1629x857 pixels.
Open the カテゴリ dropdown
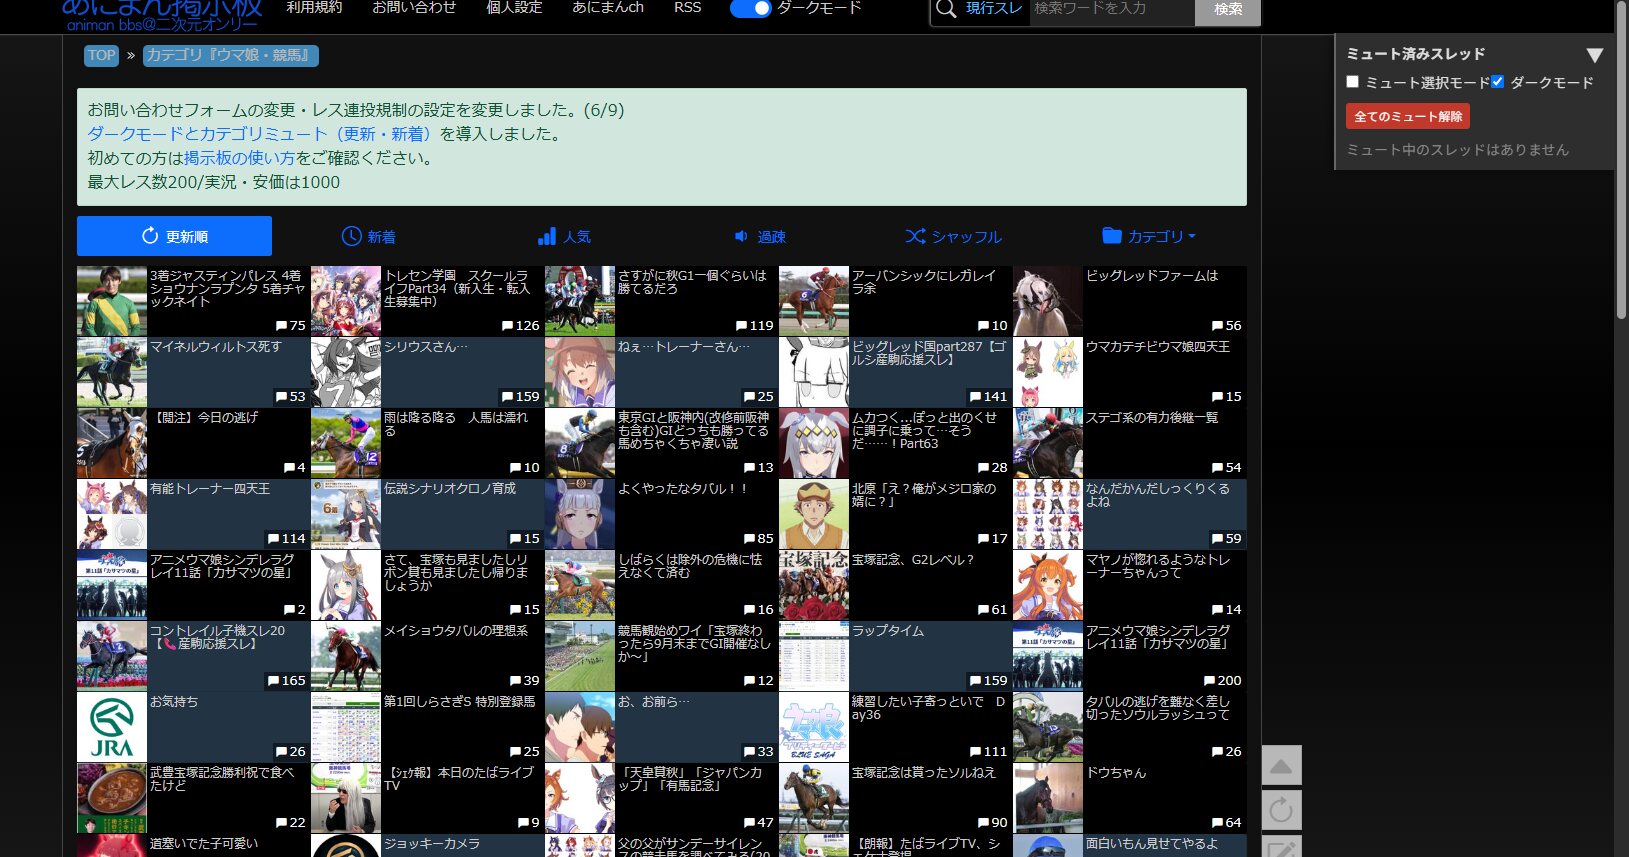pyautogui.click(x=1149, y=236)
